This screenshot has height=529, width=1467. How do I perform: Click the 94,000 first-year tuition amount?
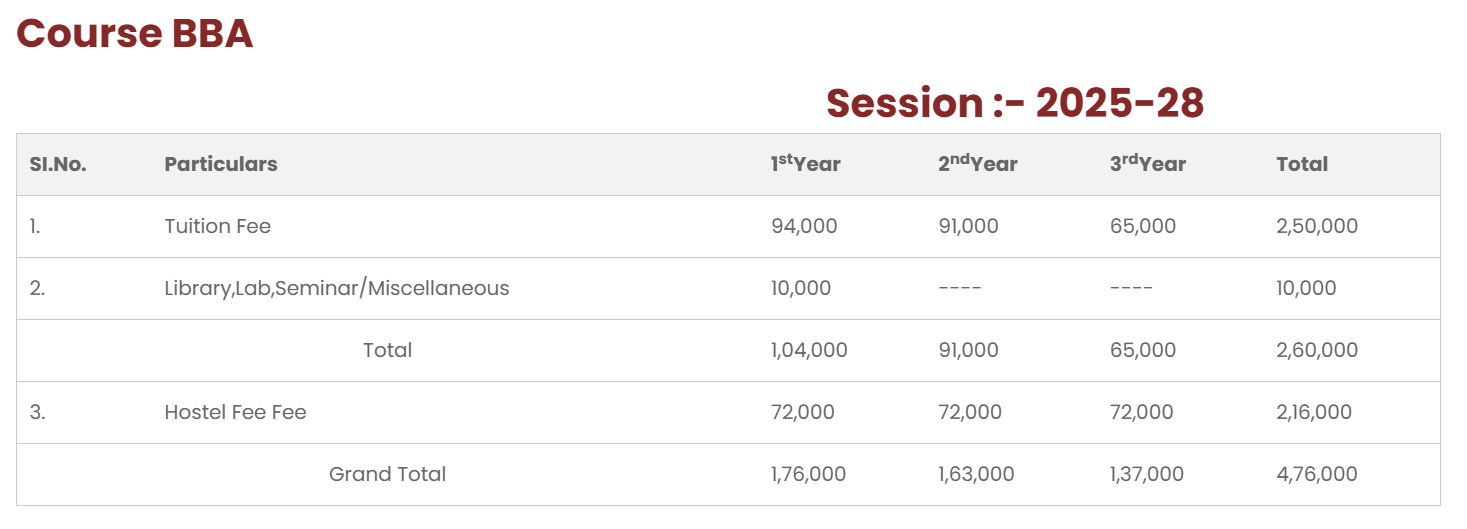[804, 227]
